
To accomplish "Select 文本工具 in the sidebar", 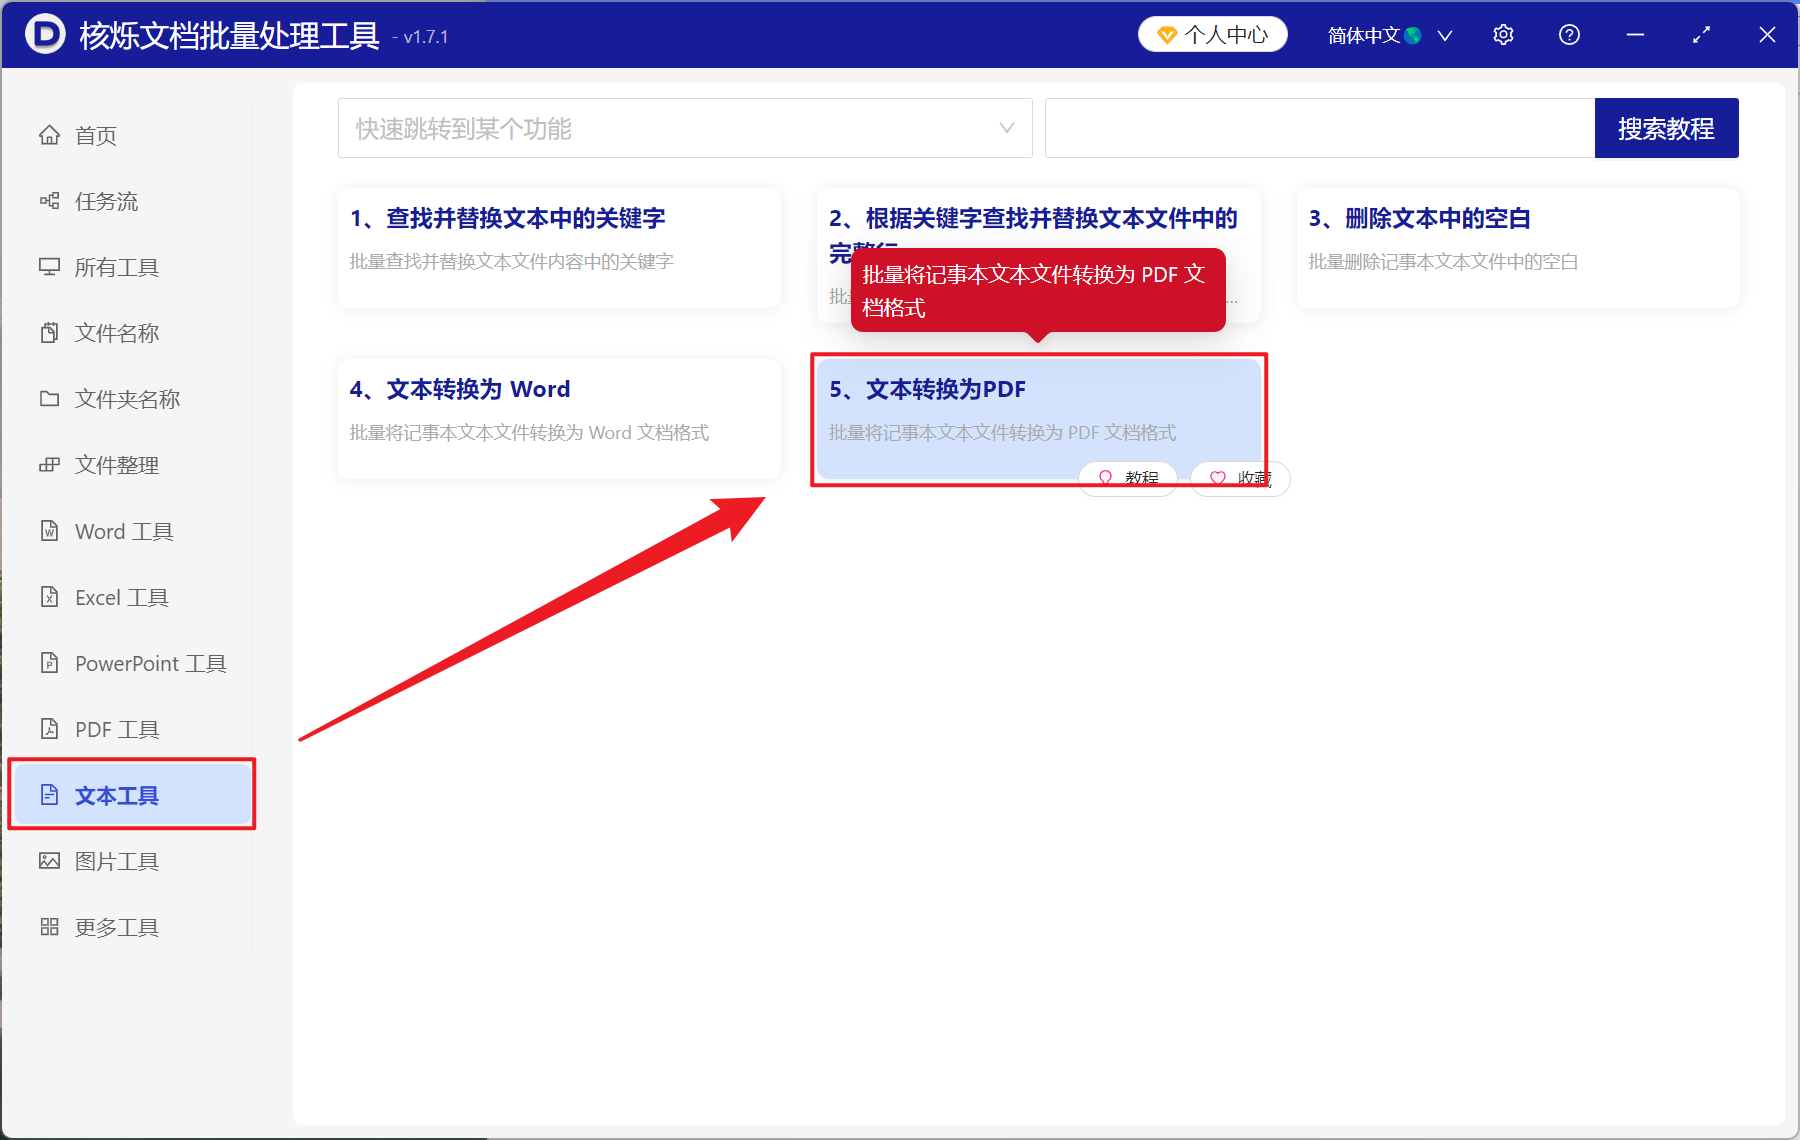I will 117,794.
